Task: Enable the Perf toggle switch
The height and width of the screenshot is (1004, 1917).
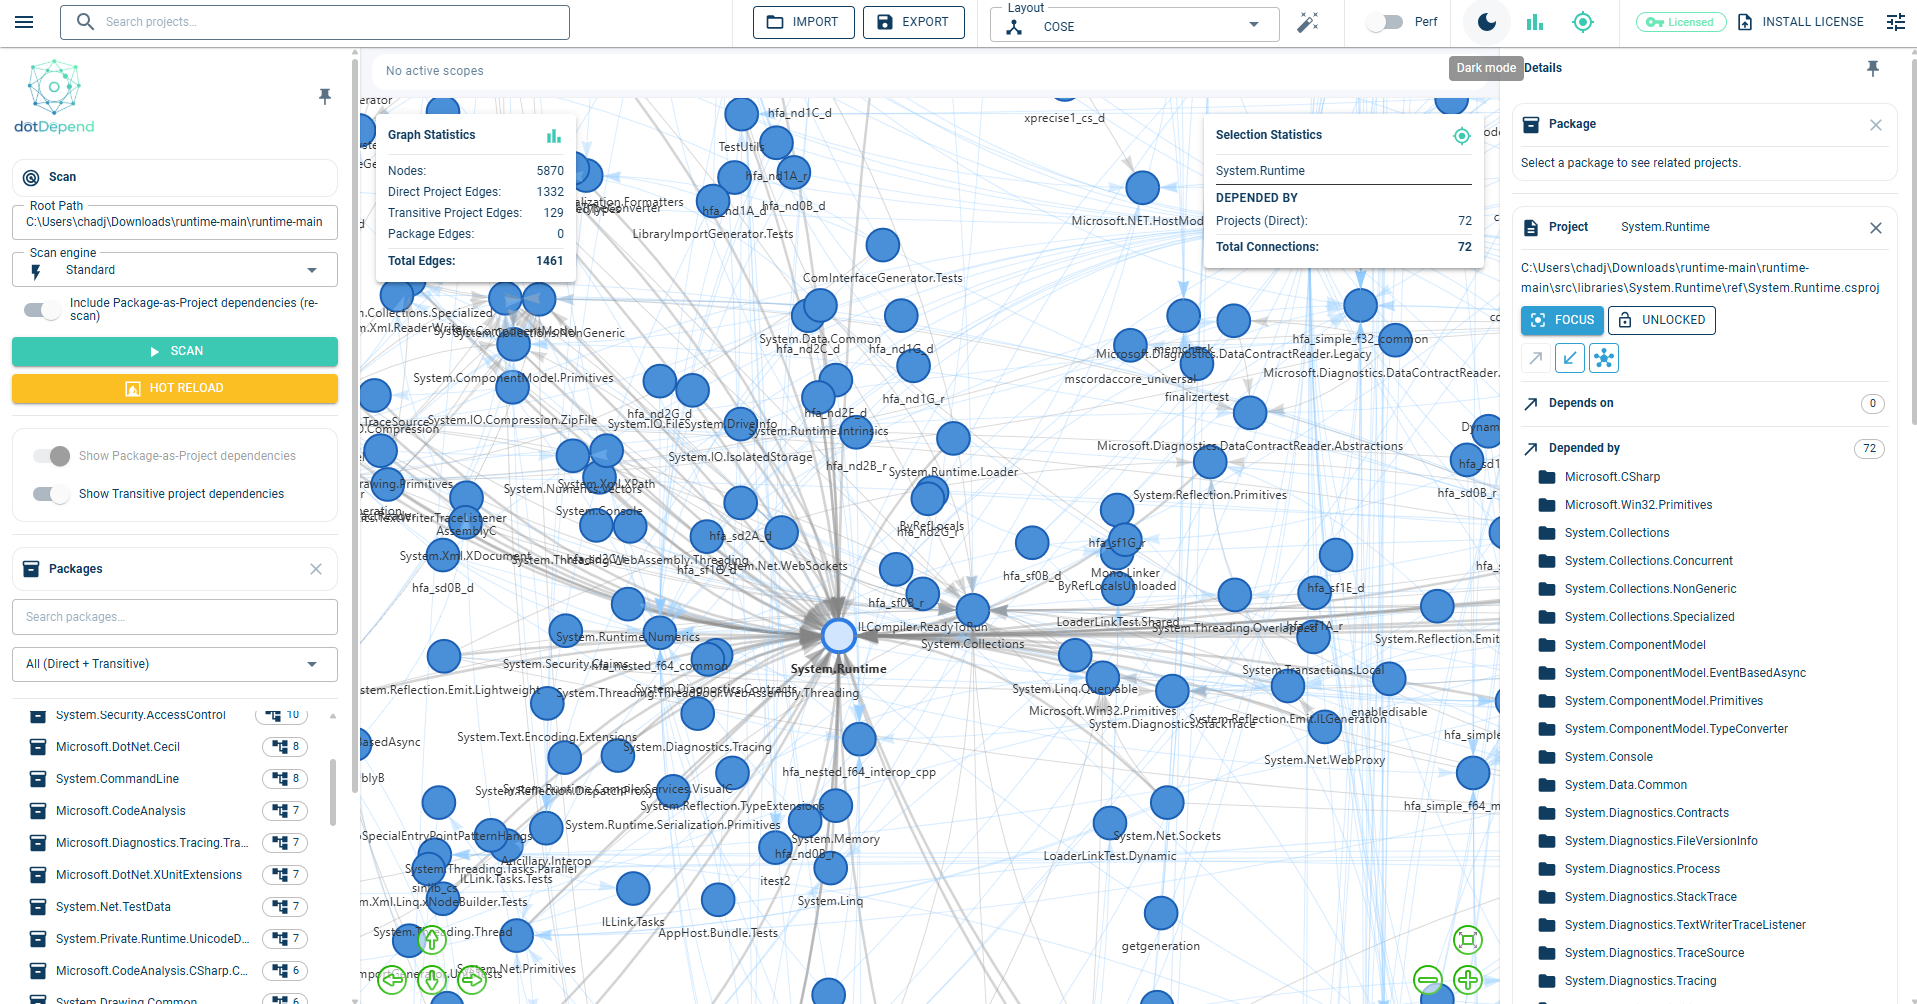Action: (x=1385, y=22)
